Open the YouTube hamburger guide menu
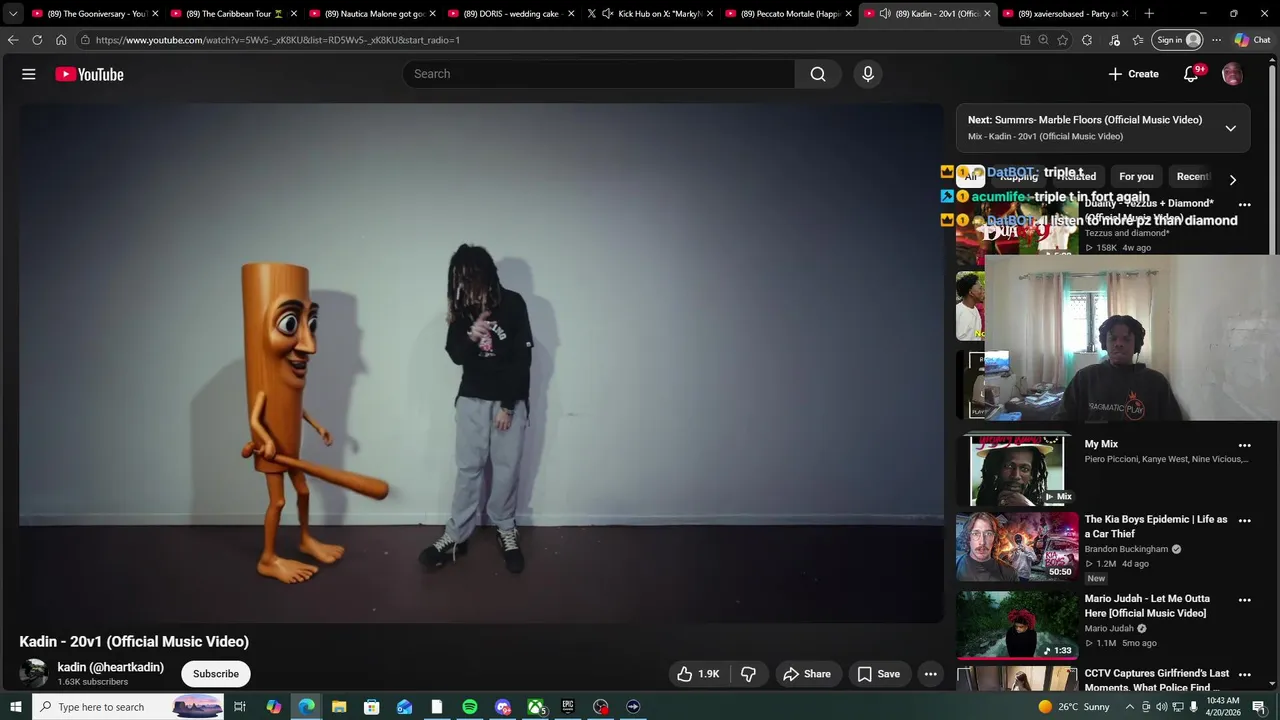Image resolution: width=1280 pixels, height=720 pixels. pyautogui.click(x=29, y=74)
